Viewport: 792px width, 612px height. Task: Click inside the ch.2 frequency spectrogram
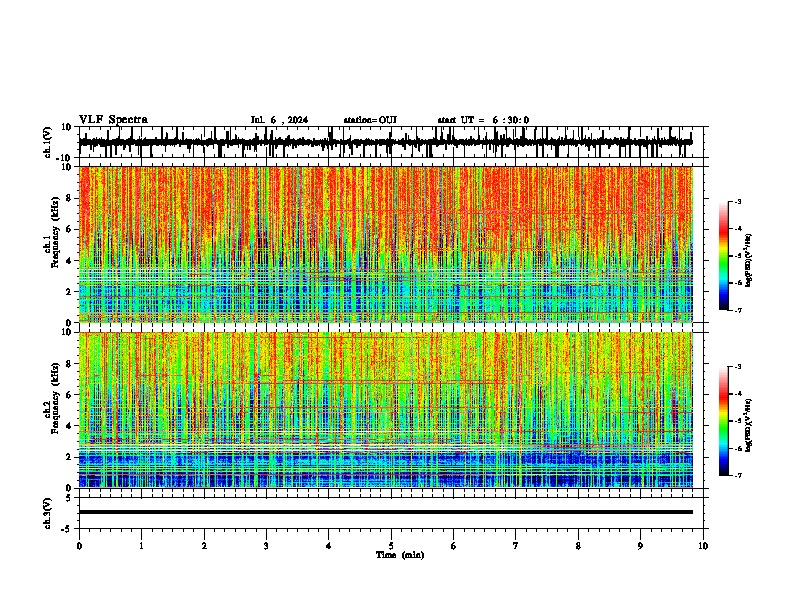(x=386, y=410)
